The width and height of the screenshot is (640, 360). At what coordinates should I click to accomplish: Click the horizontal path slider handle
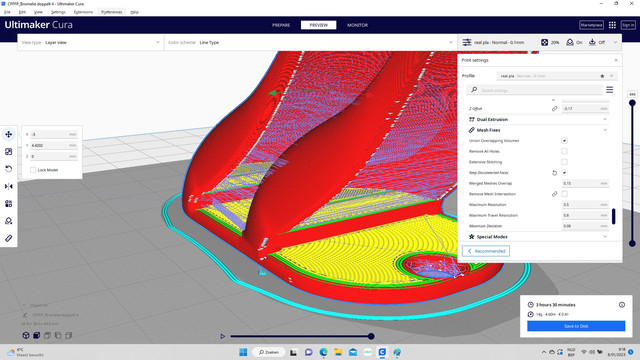coord(371,336)
